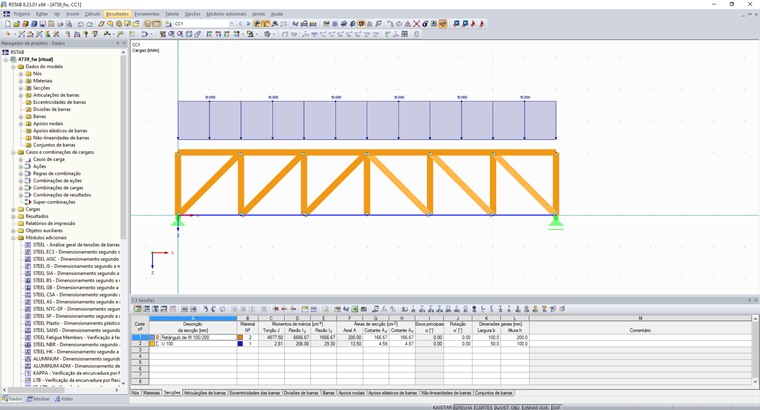Click the green roller support under the right truss node
This screenshot has height=410, width=760.
click(555, 222)
